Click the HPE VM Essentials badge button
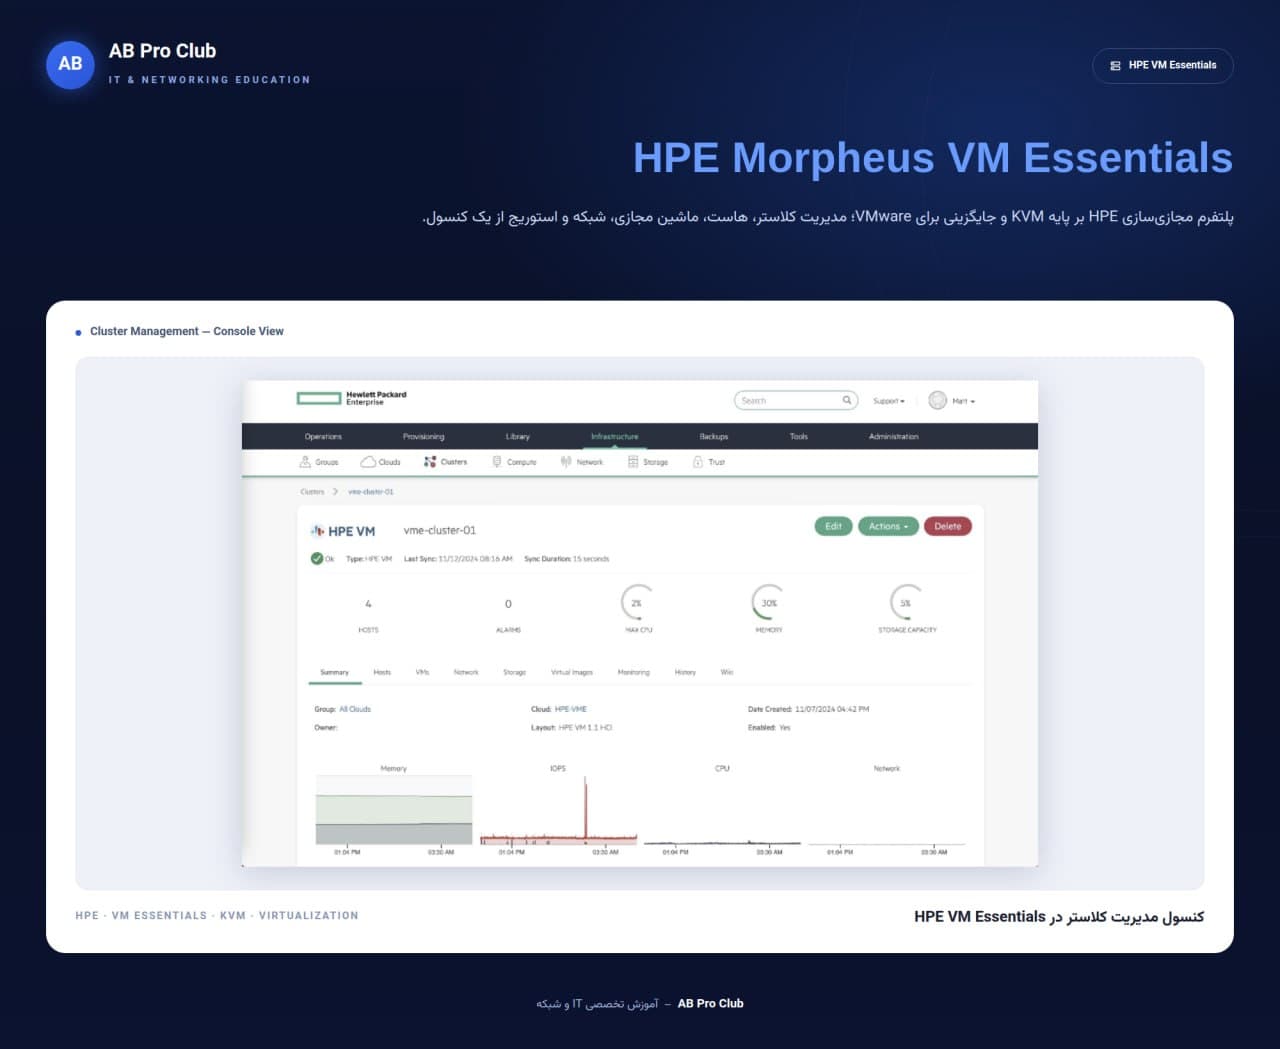 1163,65
